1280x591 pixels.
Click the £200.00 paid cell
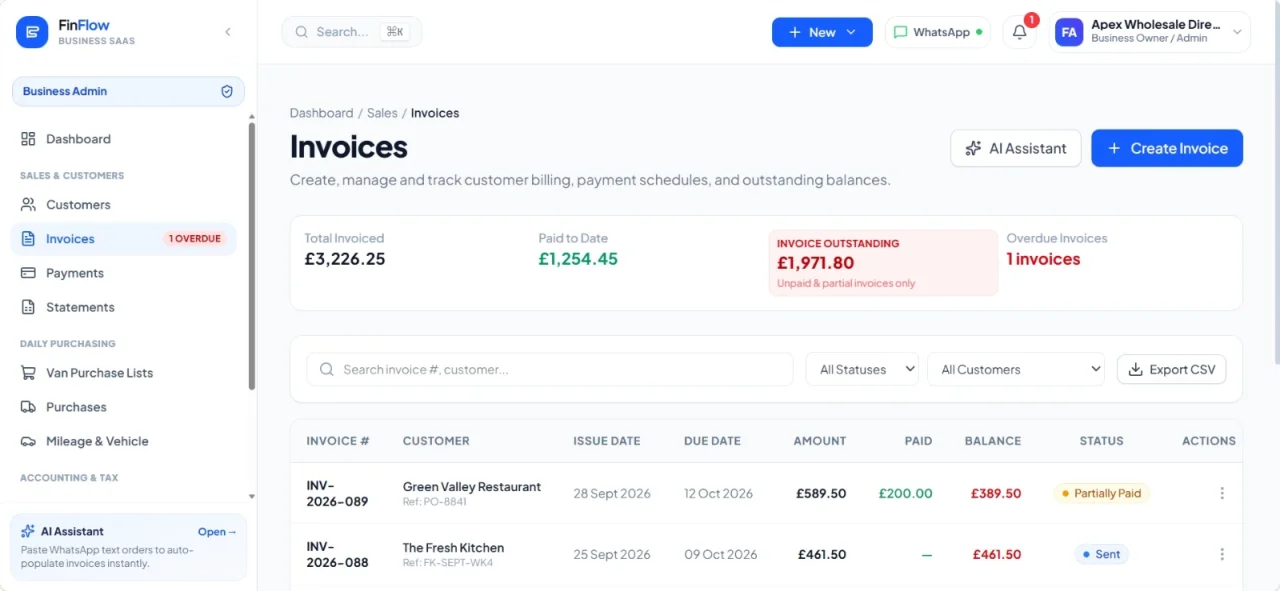[x=906, y=494]
